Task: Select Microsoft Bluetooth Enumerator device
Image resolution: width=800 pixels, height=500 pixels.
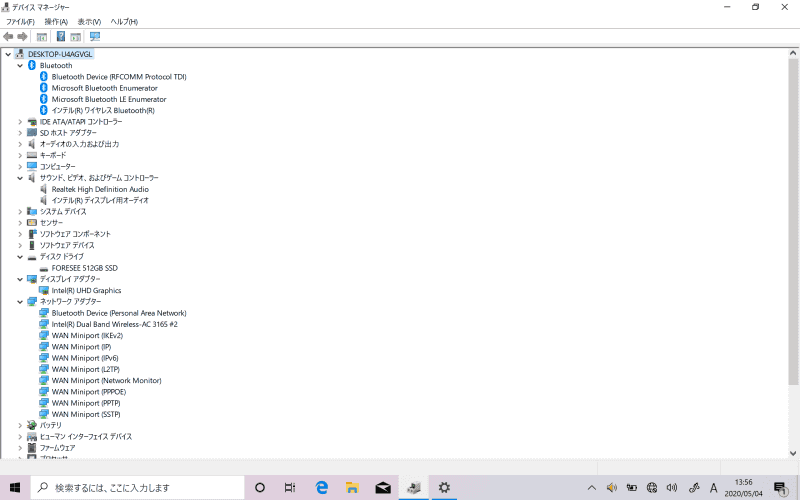Action: tap(105, 88)
